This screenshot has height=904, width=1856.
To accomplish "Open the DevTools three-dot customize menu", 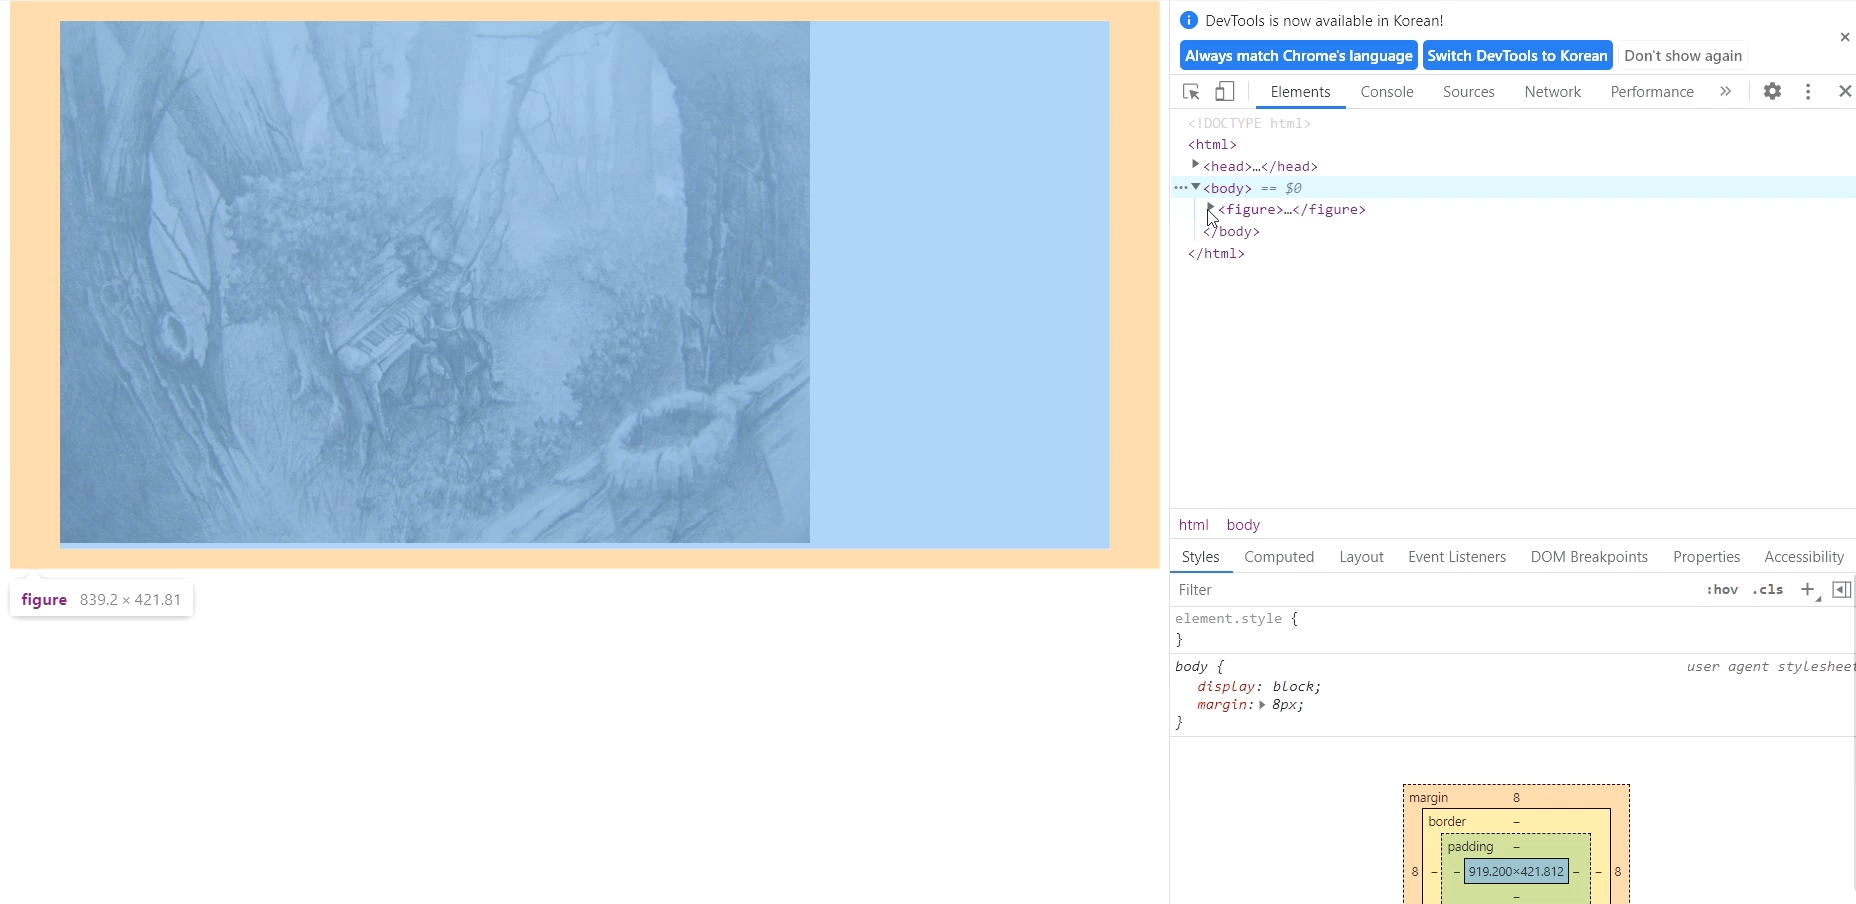I will 1808,91.
